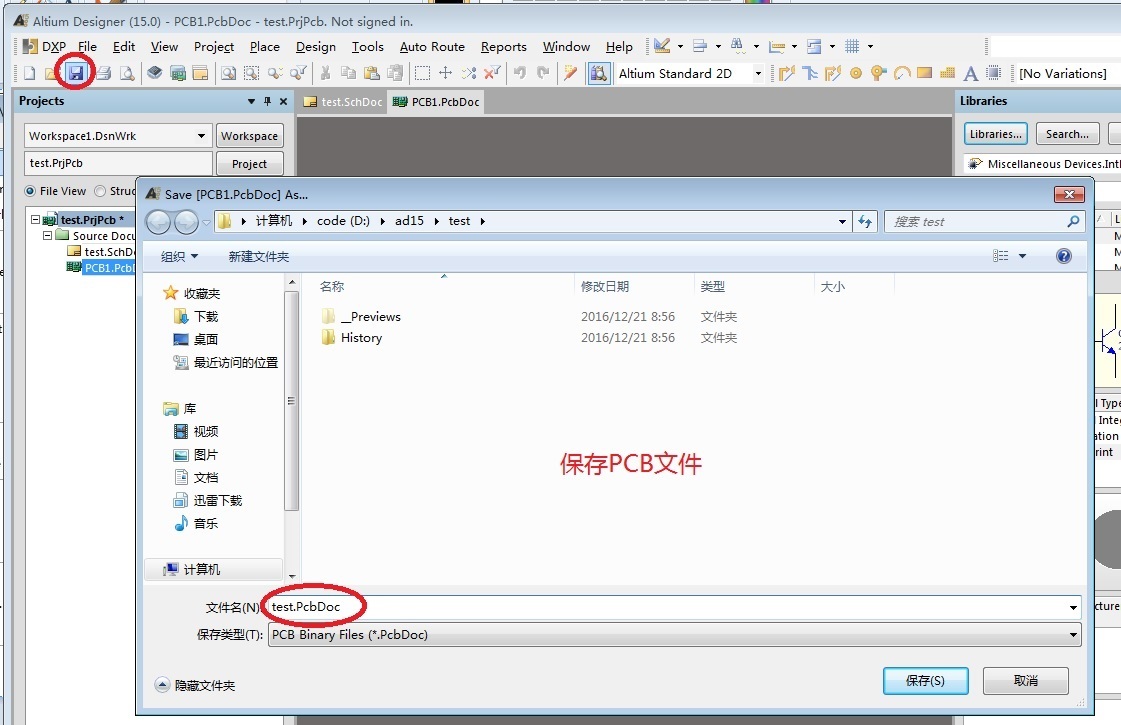Click the 取消 button
The height and width of the screenshot is (725, 1121).
[x=1026, y=681]
